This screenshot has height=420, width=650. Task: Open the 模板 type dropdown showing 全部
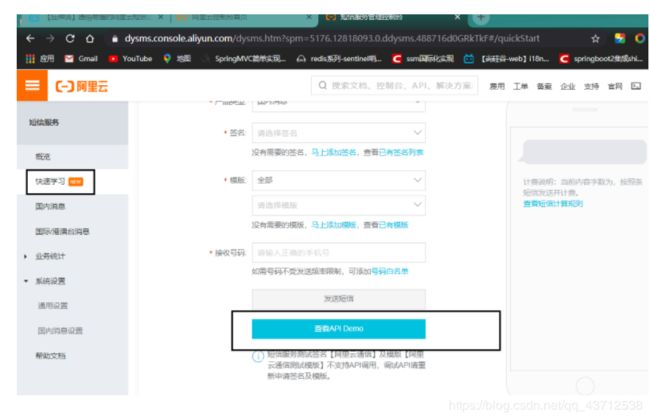pos(339,180)
